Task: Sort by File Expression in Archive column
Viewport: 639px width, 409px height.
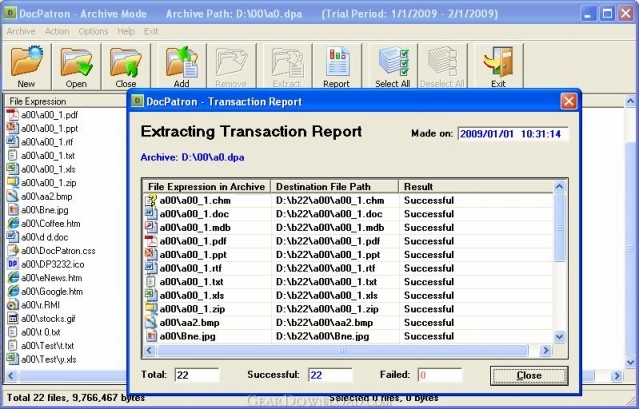Action: pos(207,187)
